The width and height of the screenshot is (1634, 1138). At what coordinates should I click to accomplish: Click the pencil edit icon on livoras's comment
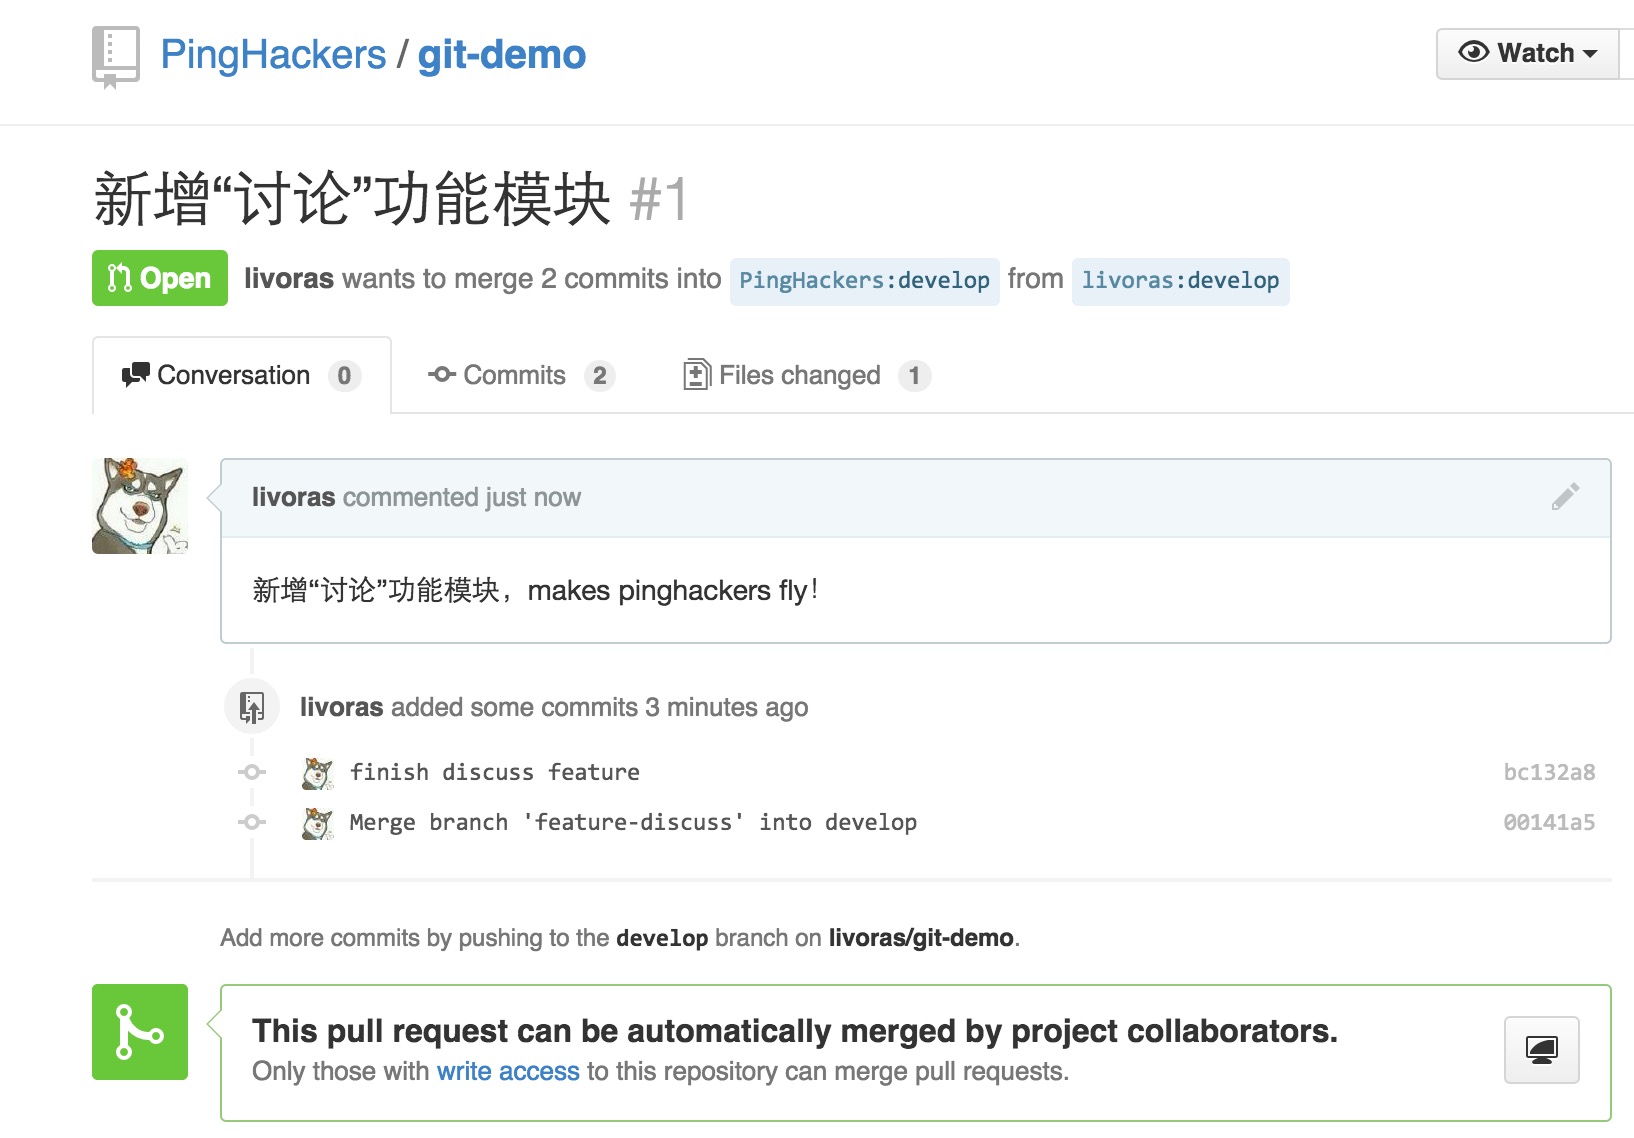pyautogui.click(x=1567, y=494)
